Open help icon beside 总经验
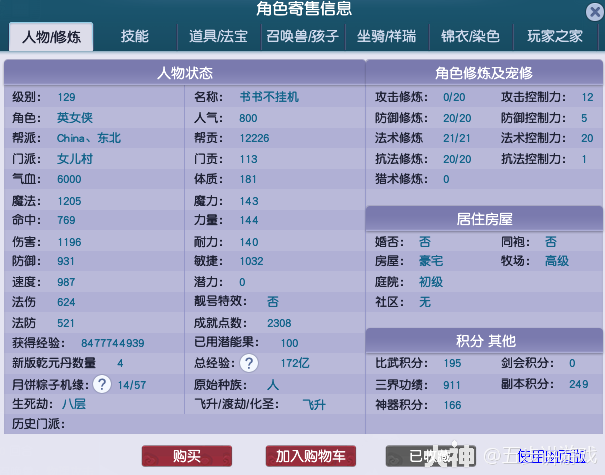The width and height of the screenshot is (605, 475). click(x=249, y=363)
